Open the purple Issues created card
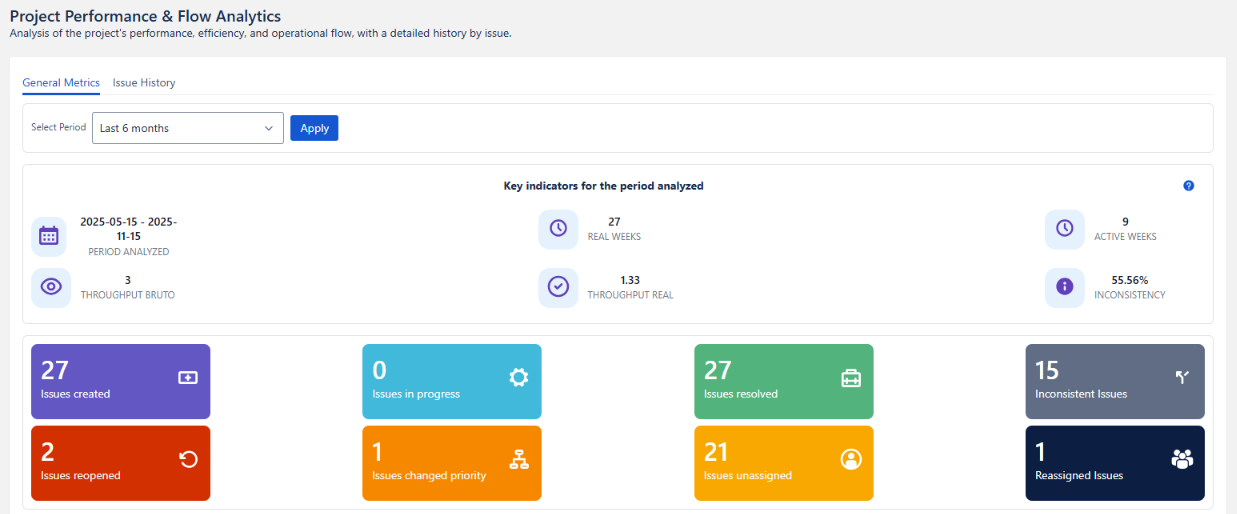This screenshot has height=514, width=1237. (x=120, y=381)
